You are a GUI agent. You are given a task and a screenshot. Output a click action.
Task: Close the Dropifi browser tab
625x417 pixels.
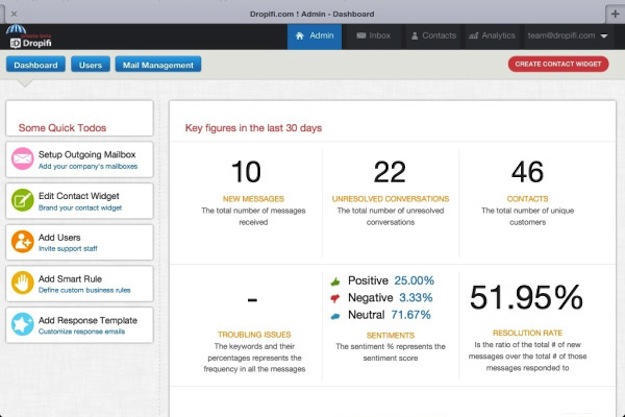[x=14, y=14]
